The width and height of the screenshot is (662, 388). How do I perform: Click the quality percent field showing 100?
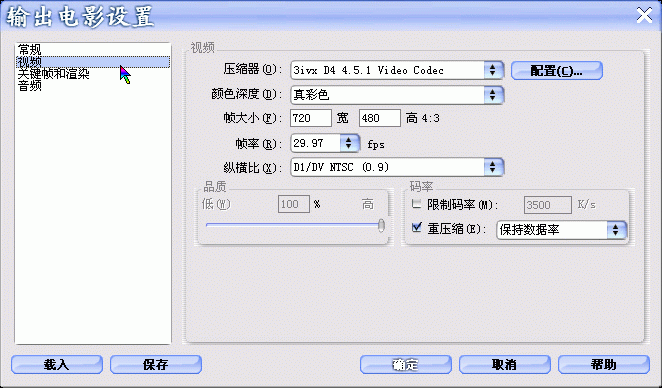coord(294,204)
